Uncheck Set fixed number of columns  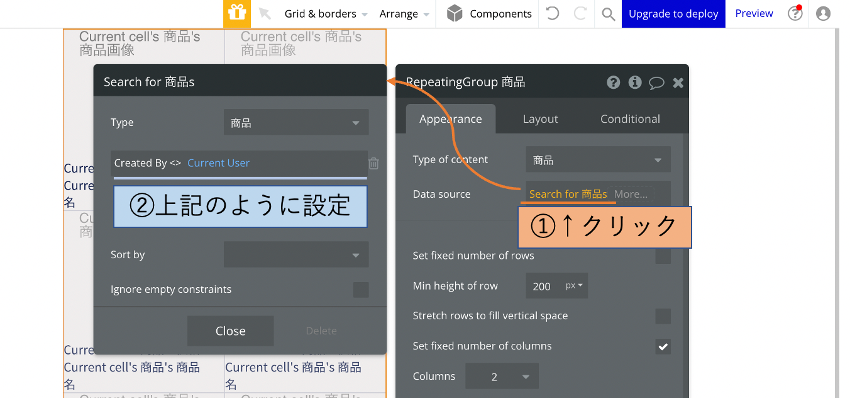pos(663,346)
